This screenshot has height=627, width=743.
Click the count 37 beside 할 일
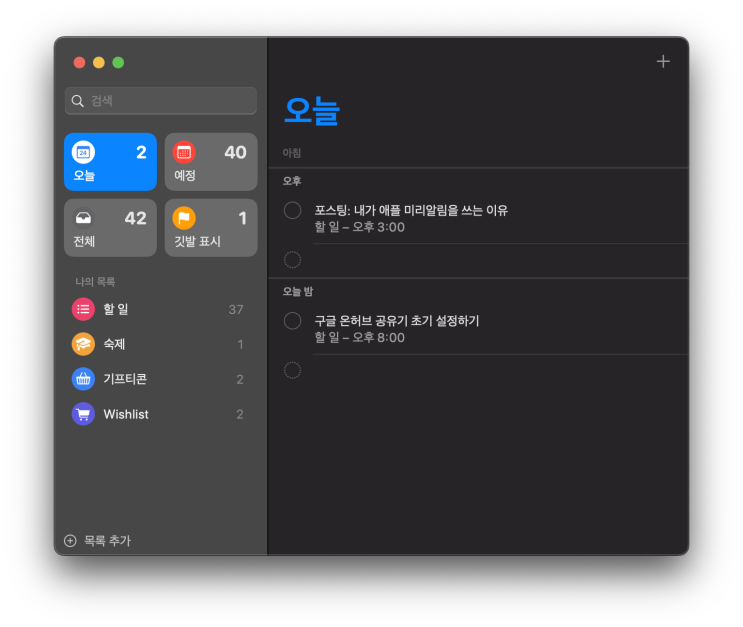(236, 309)
